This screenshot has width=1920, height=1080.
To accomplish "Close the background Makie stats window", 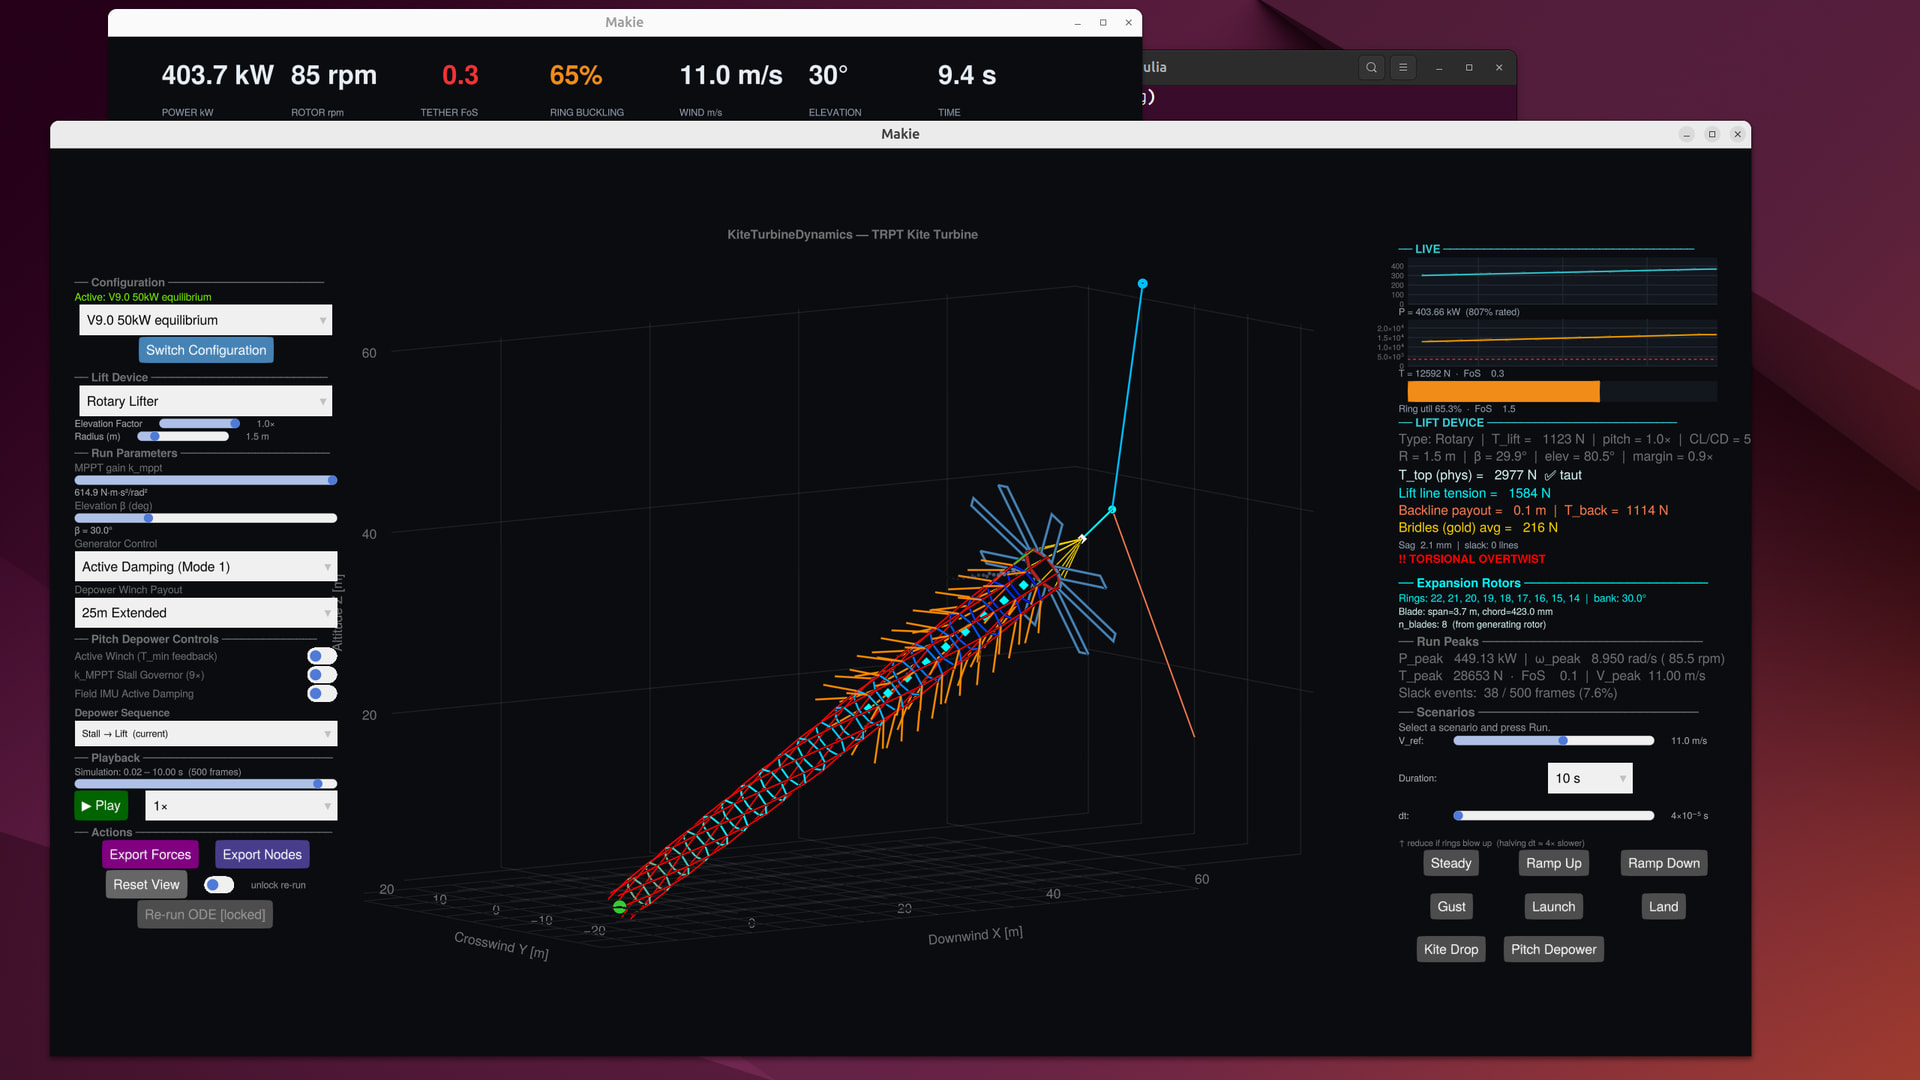I will click(1129, 23).
